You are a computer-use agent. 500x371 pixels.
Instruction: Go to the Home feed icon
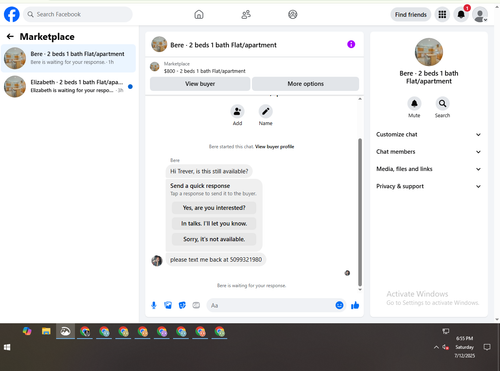click(199, 15)
